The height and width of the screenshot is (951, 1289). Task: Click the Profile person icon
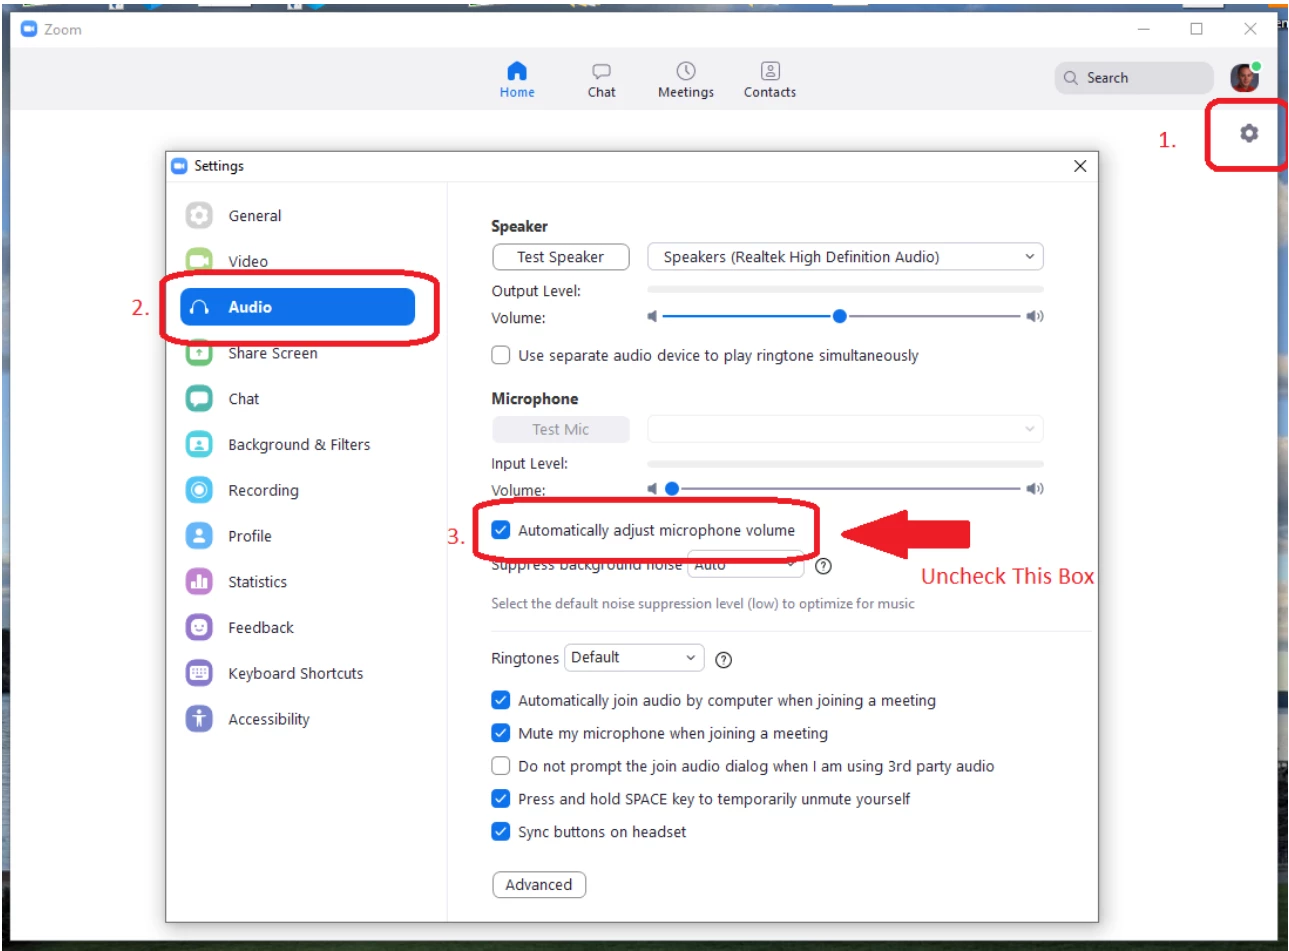(199, 536)
